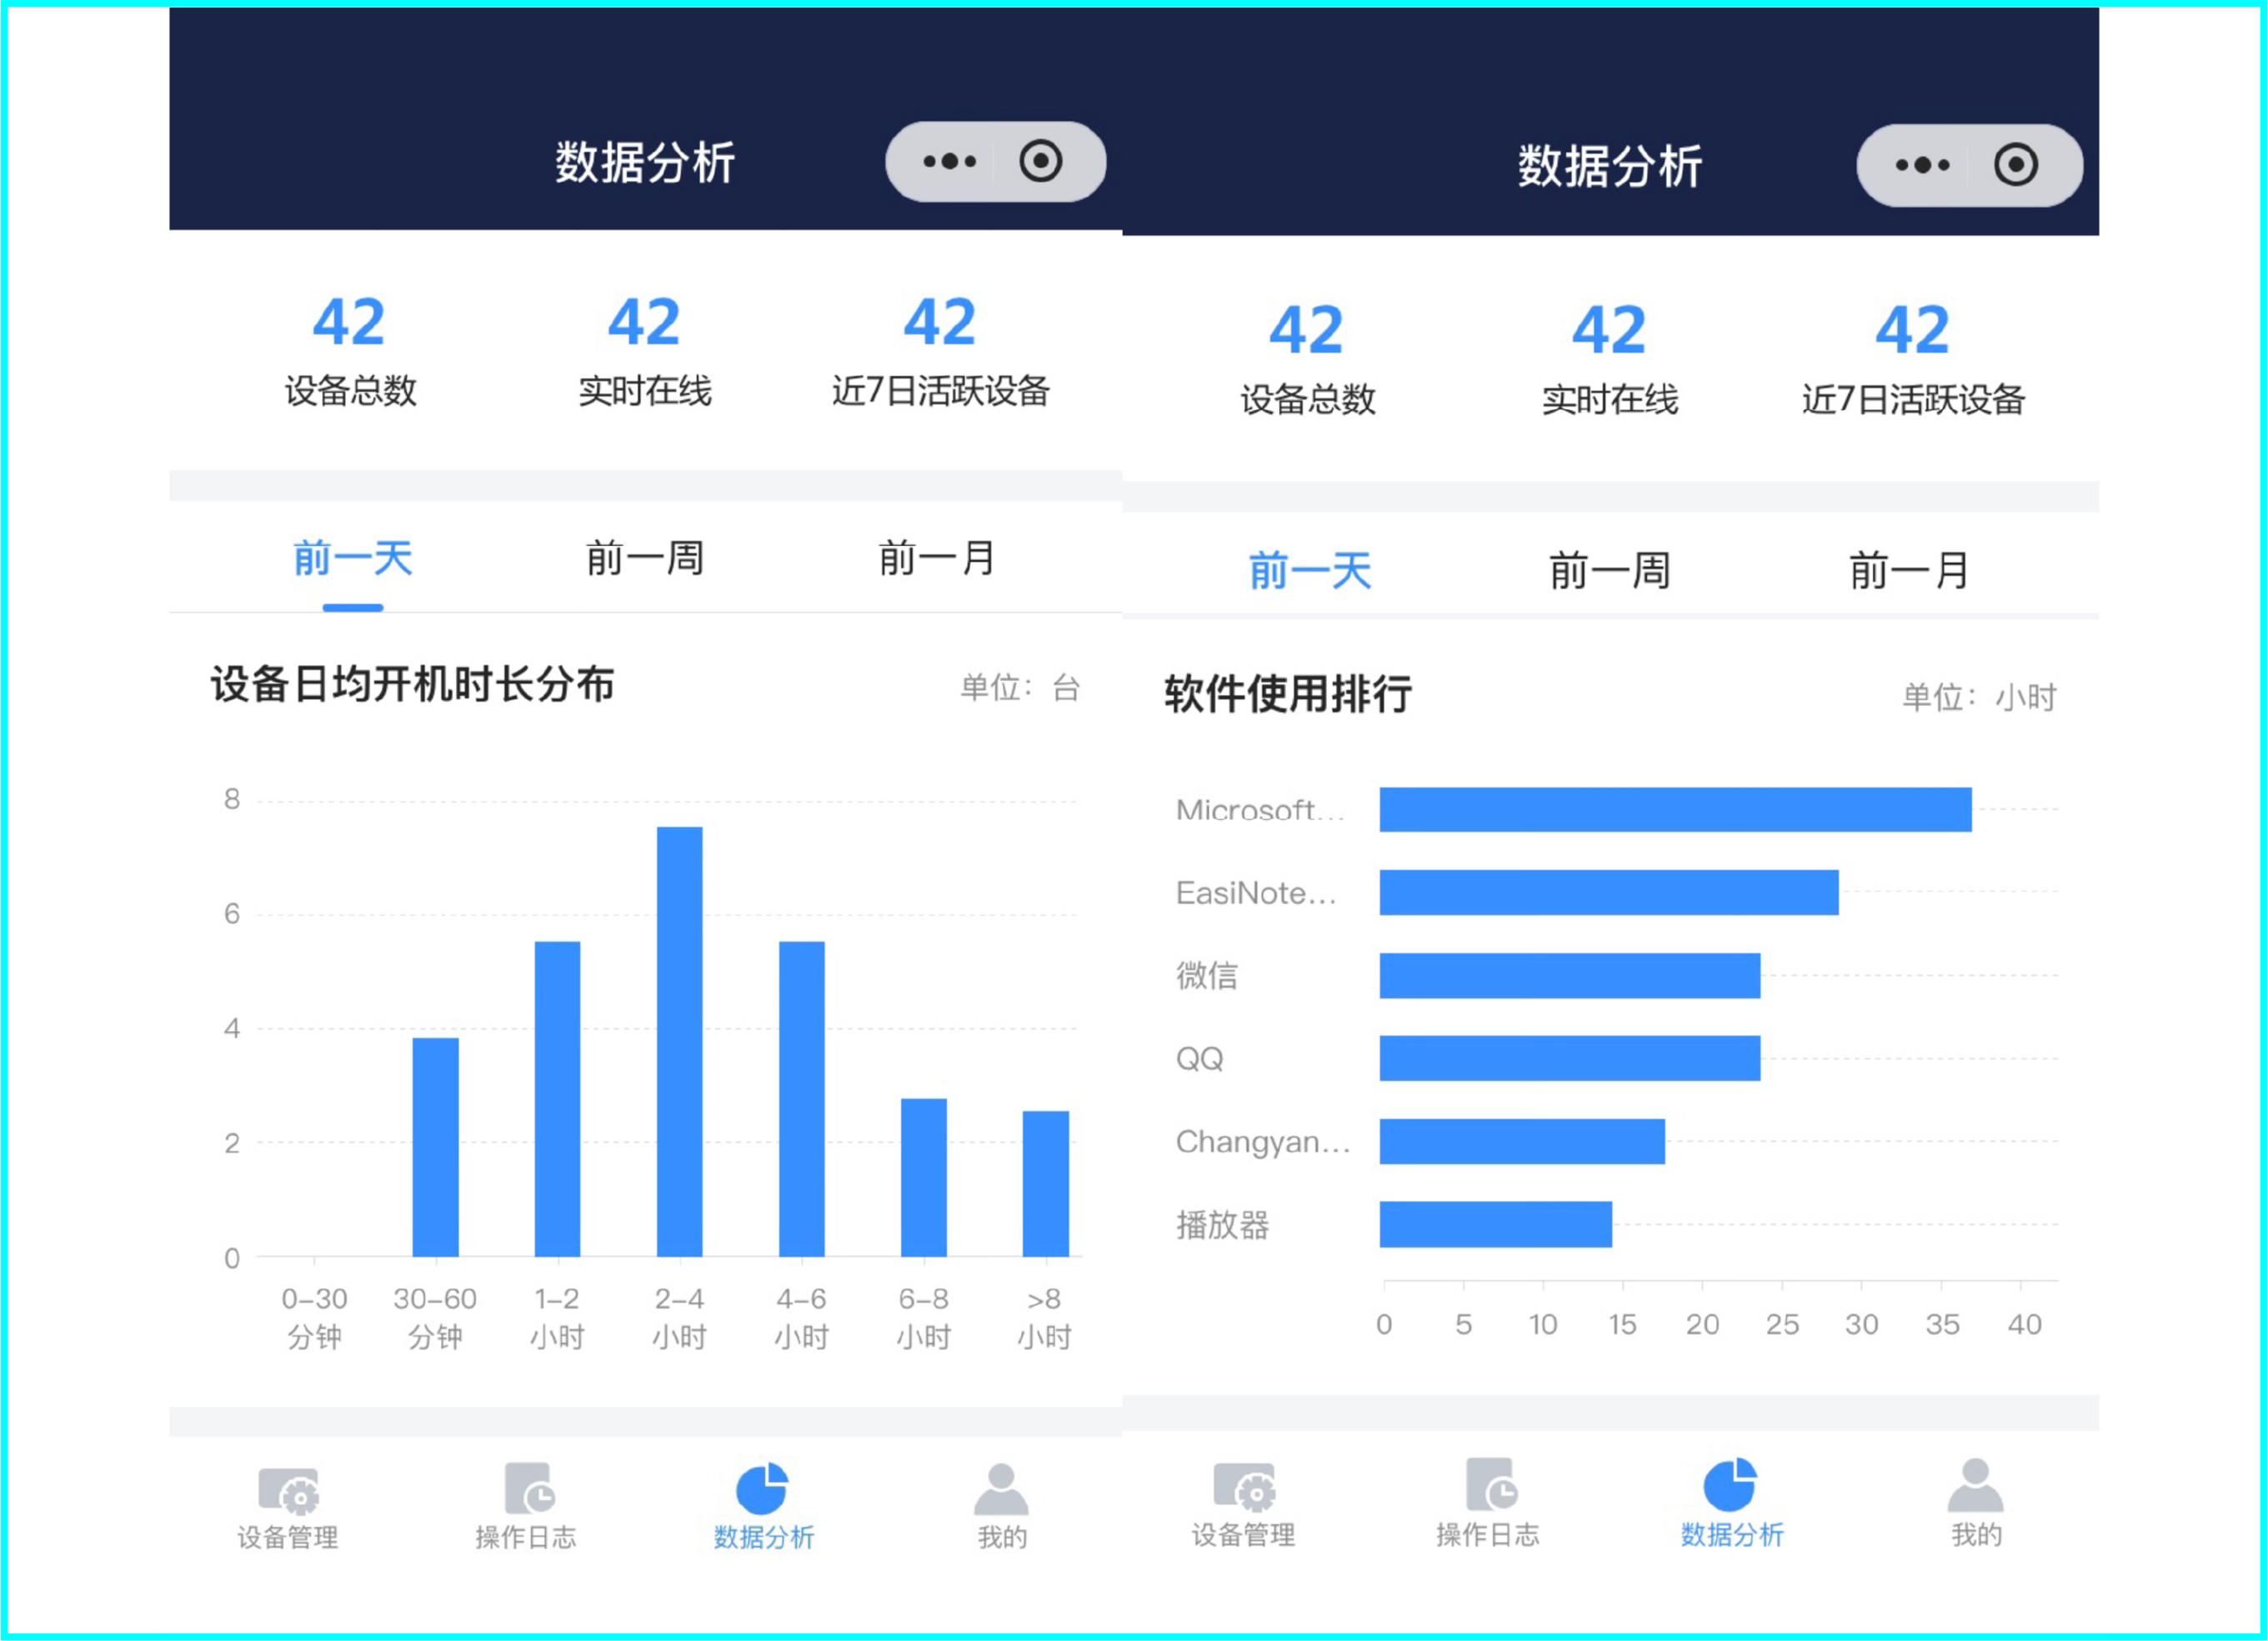Switch to 前一月 tab in left screen
This screenshot has height=1641, width=2268.
(x=937, y=558)
